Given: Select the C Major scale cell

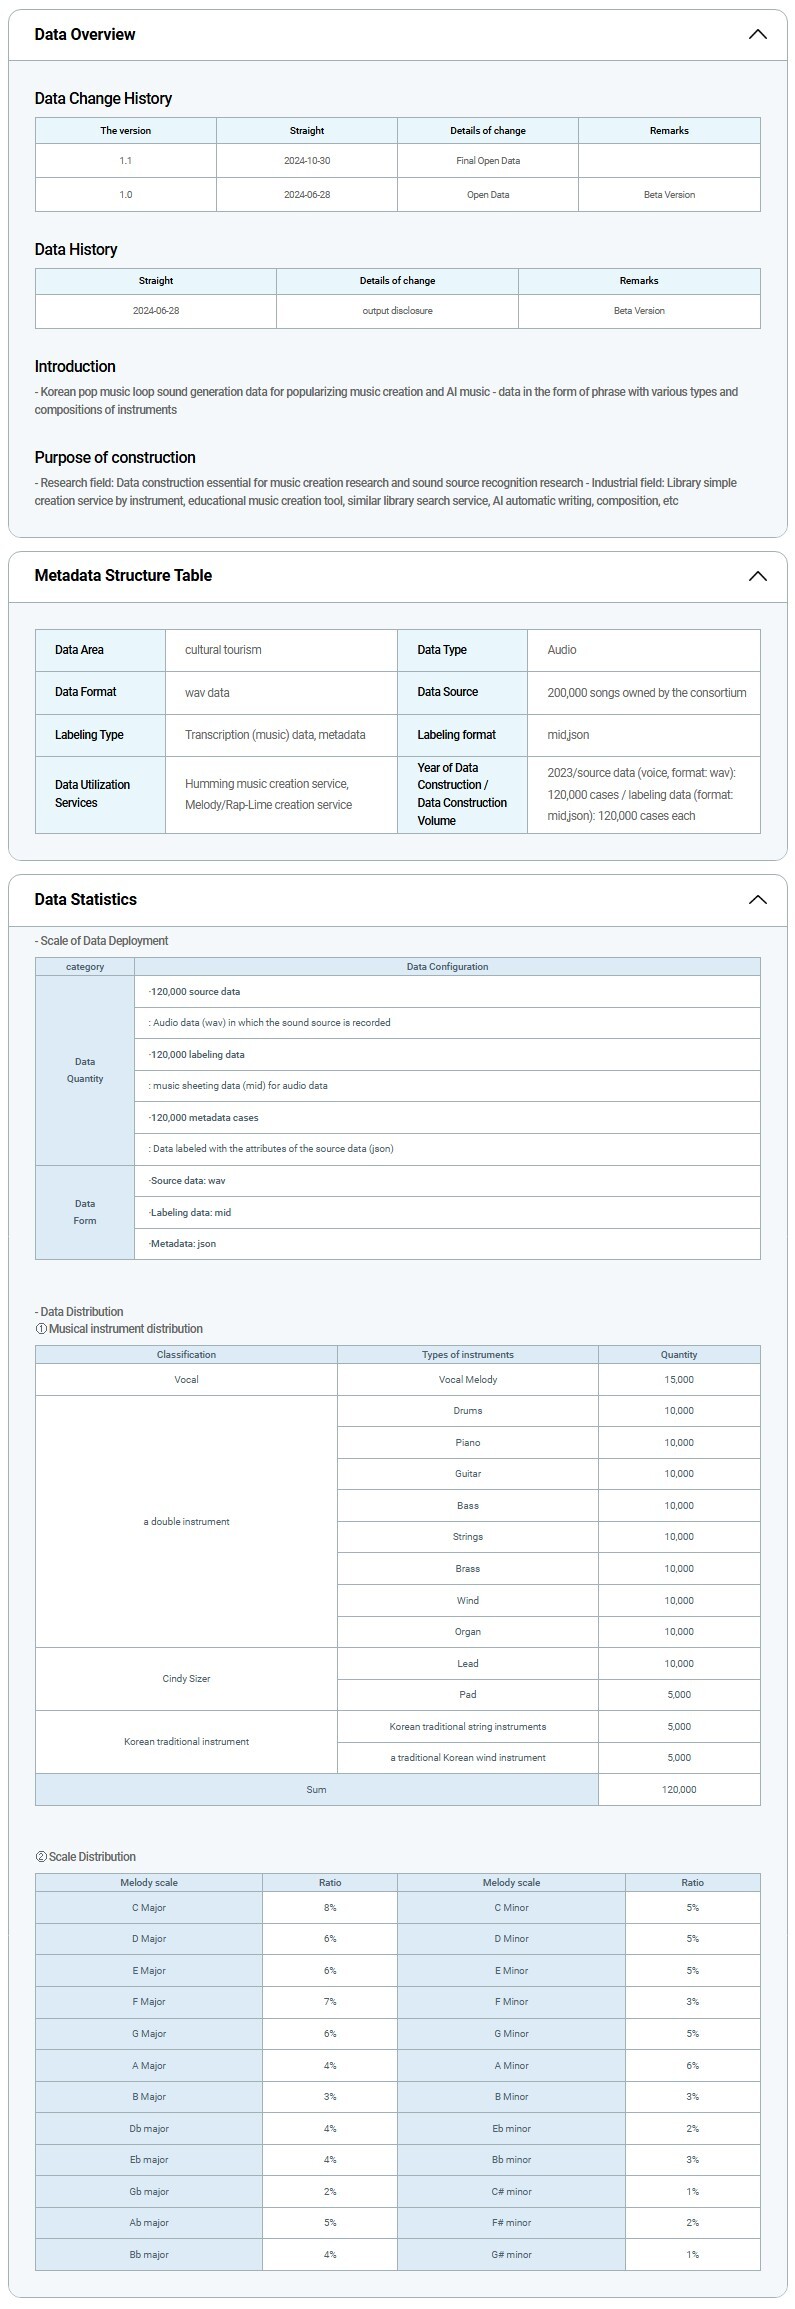Looking at the screenshot, I should pyautogui.click(x=149, y=1908).
